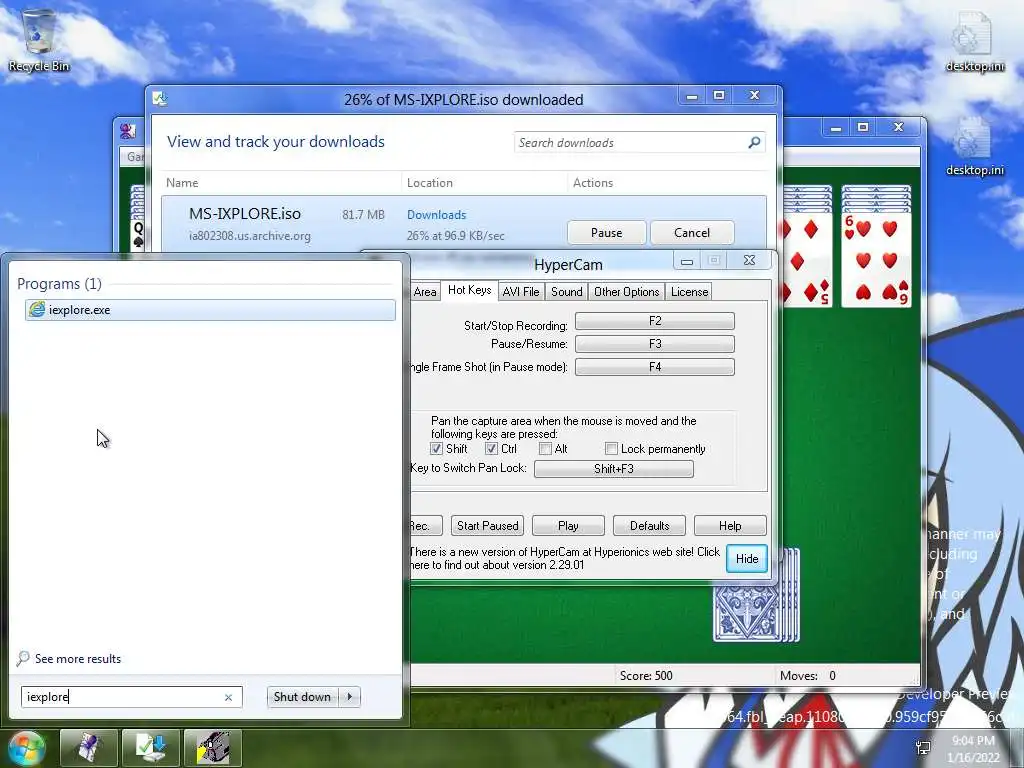1024x768 pixels.
Task: Open HyperCam Help
Action: click(x=729, y=526)
